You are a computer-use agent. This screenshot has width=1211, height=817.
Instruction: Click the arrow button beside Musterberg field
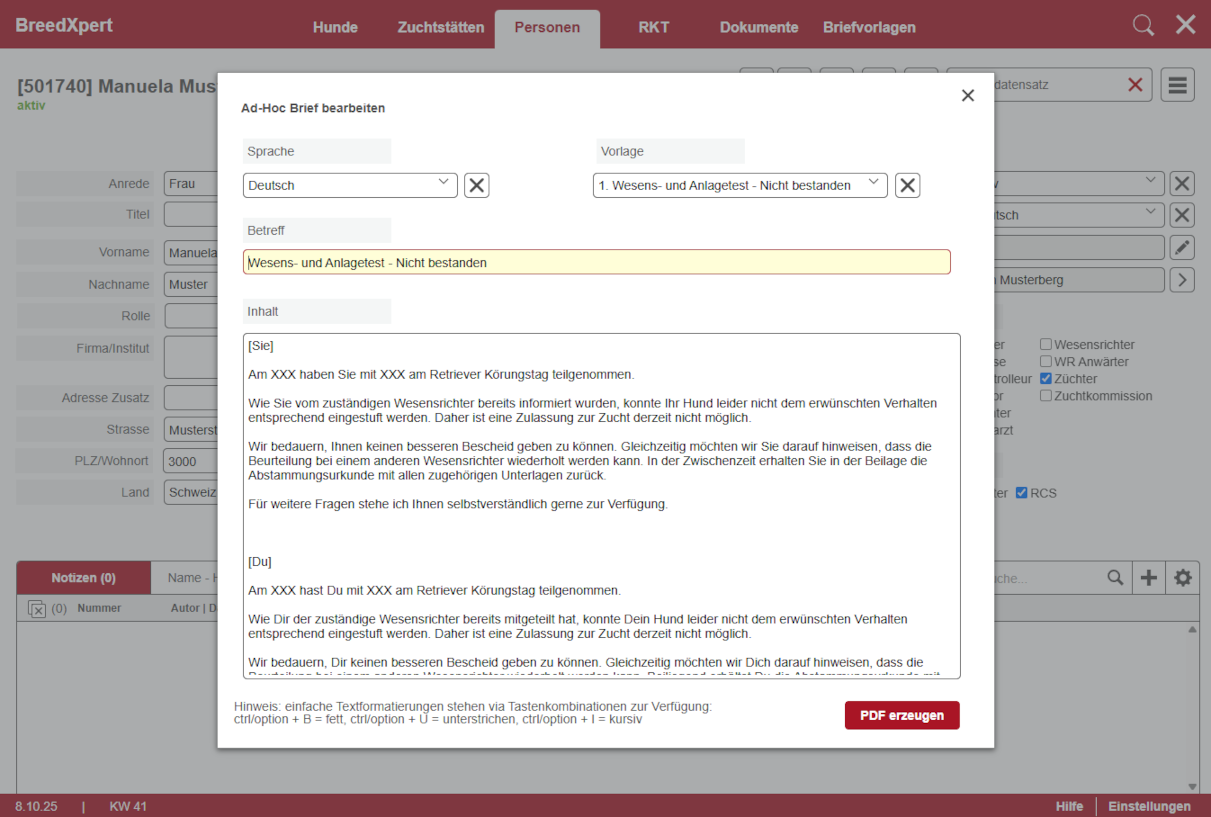(x=1182, y=280)
